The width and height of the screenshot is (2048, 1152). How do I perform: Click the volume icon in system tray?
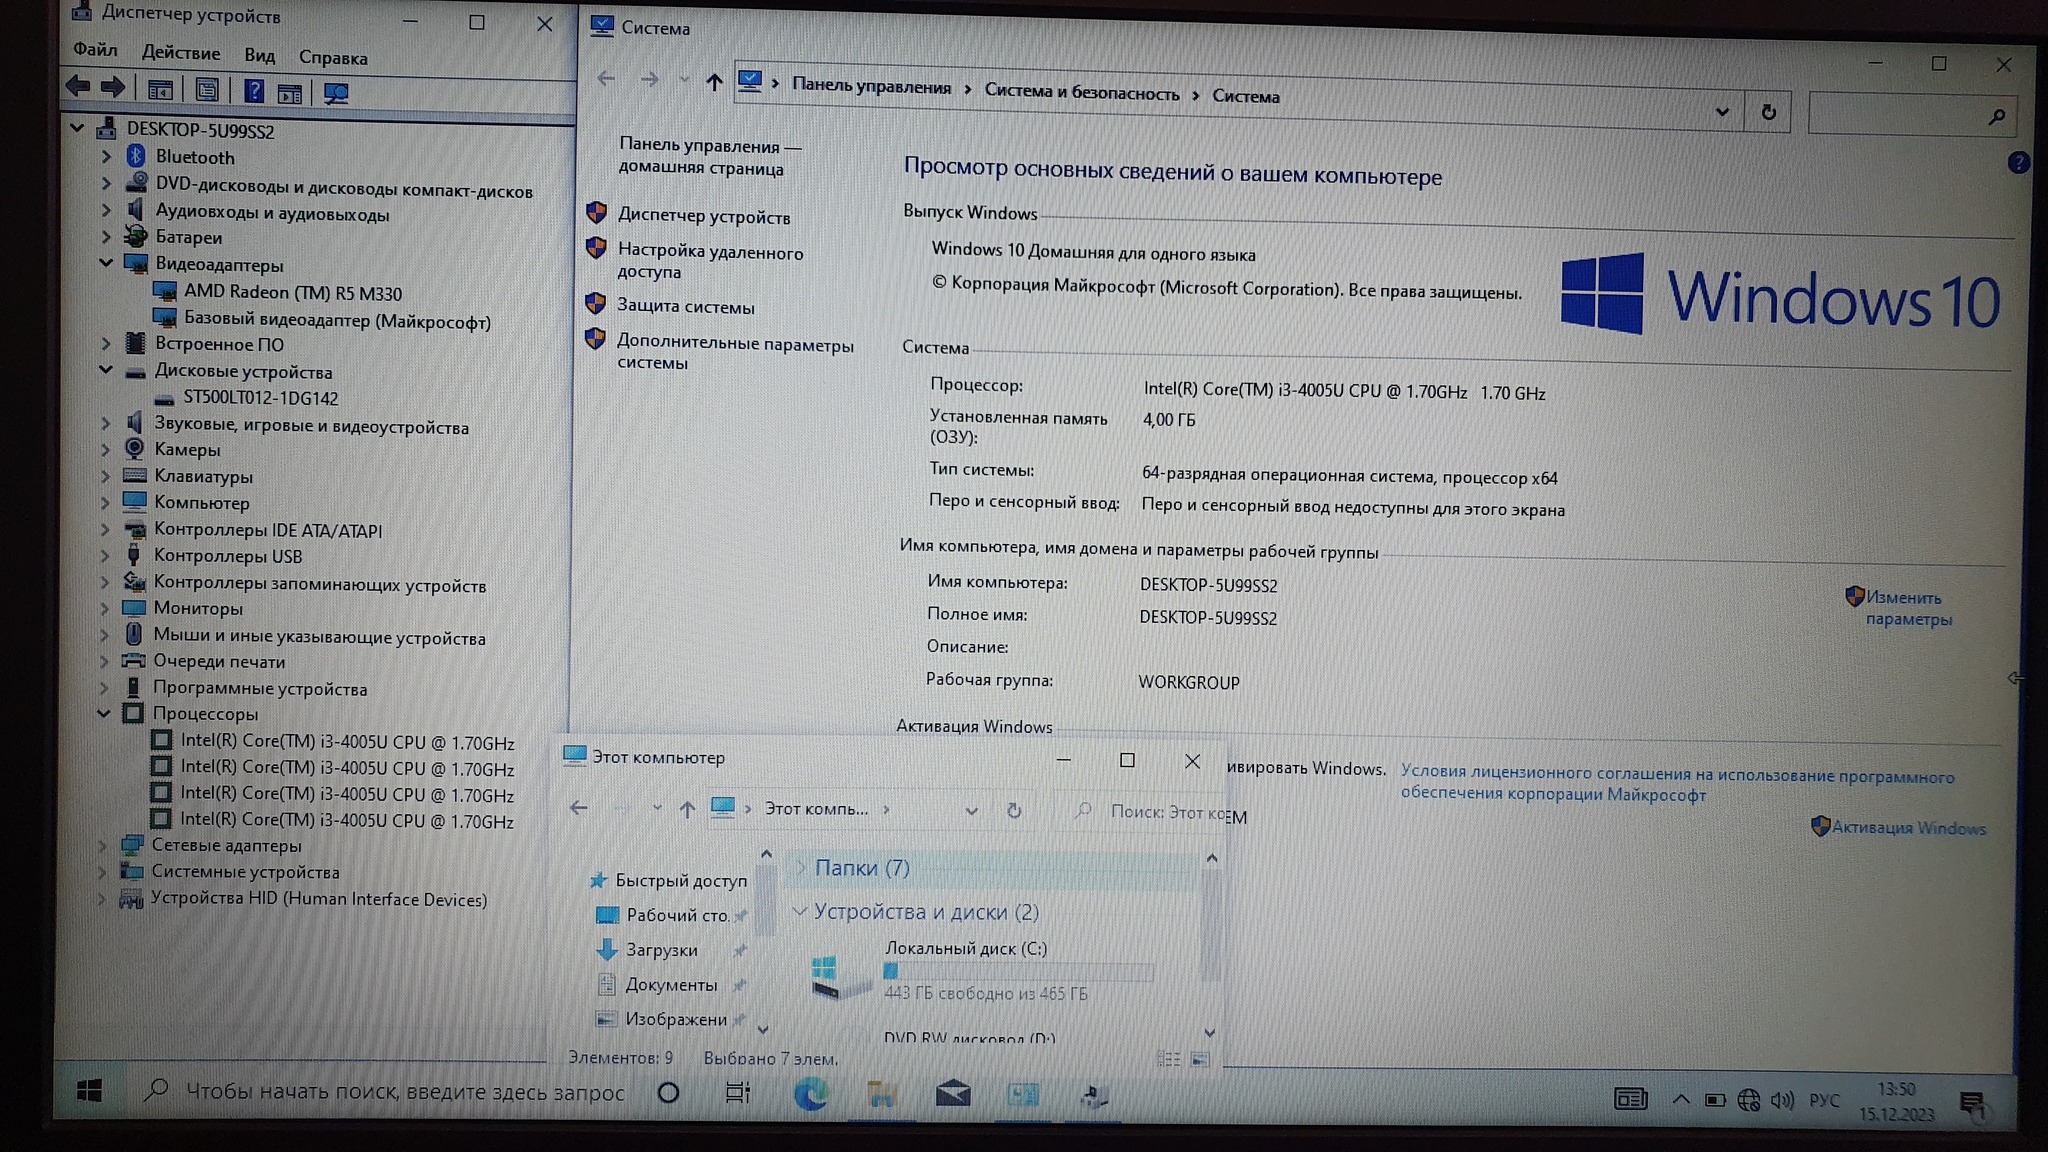click(1781, 1101)
